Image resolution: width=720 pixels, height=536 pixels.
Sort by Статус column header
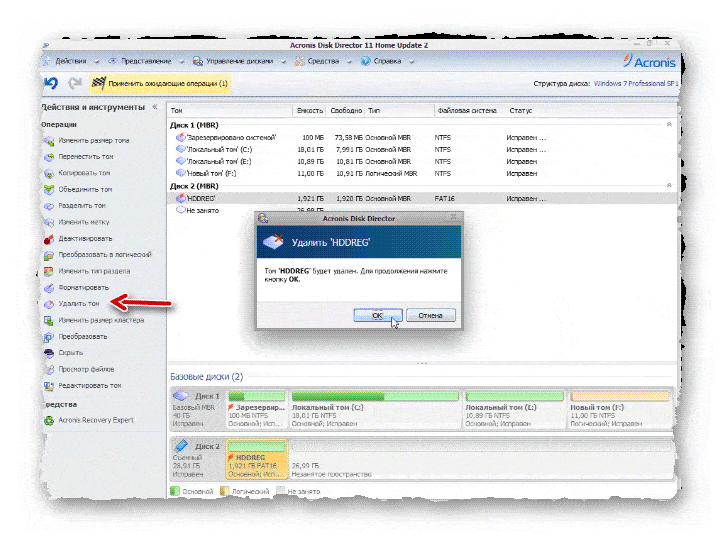coord(521,111)
